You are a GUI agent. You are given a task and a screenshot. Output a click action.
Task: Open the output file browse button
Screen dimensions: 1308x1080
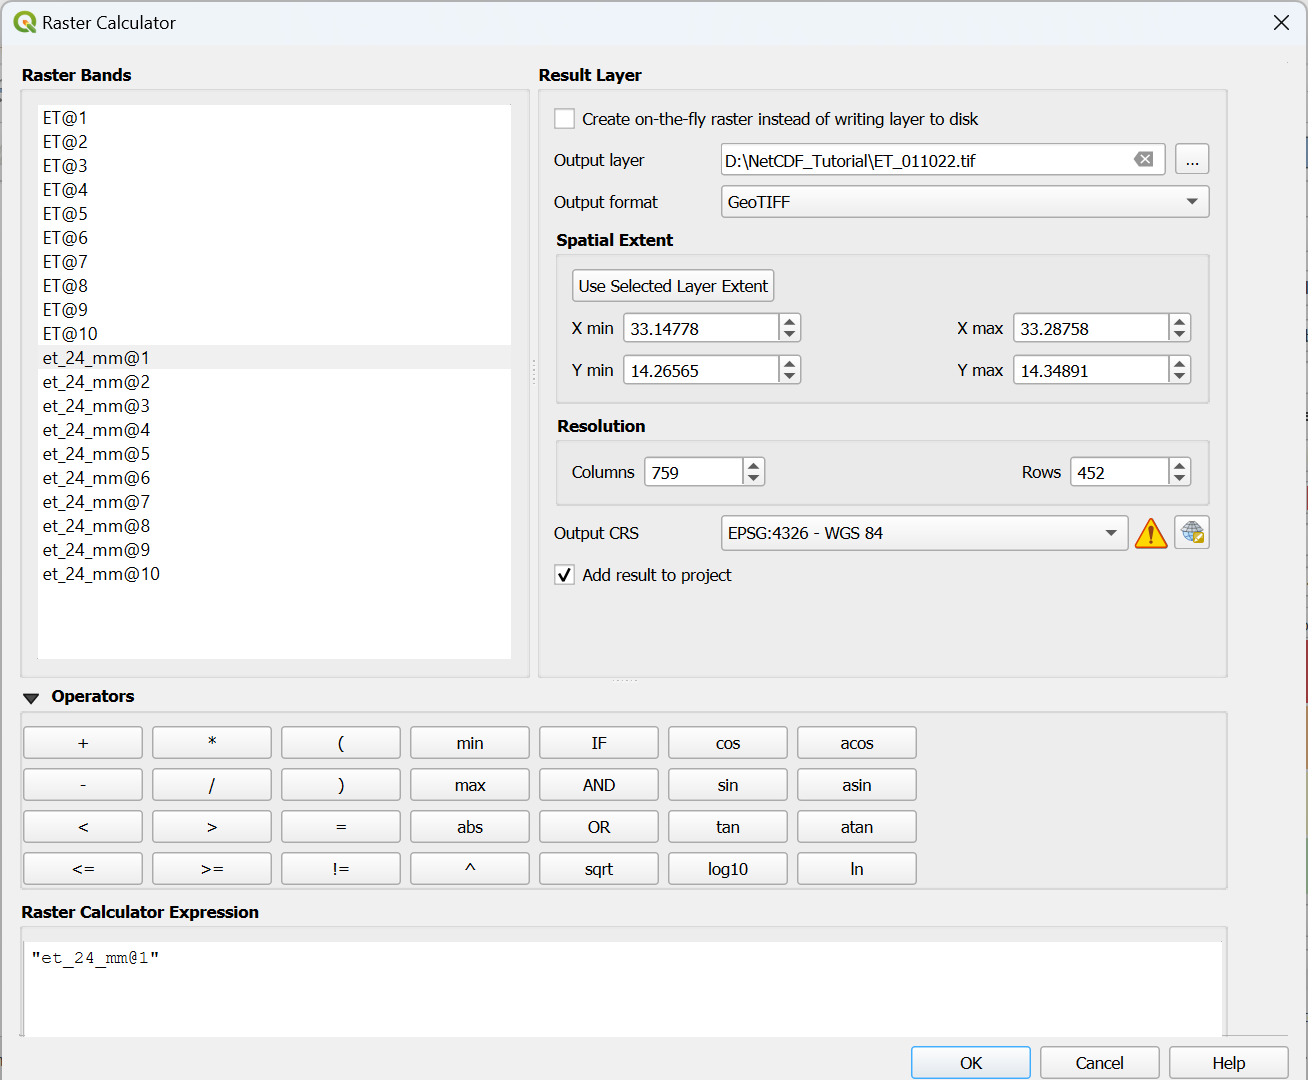1192,160
